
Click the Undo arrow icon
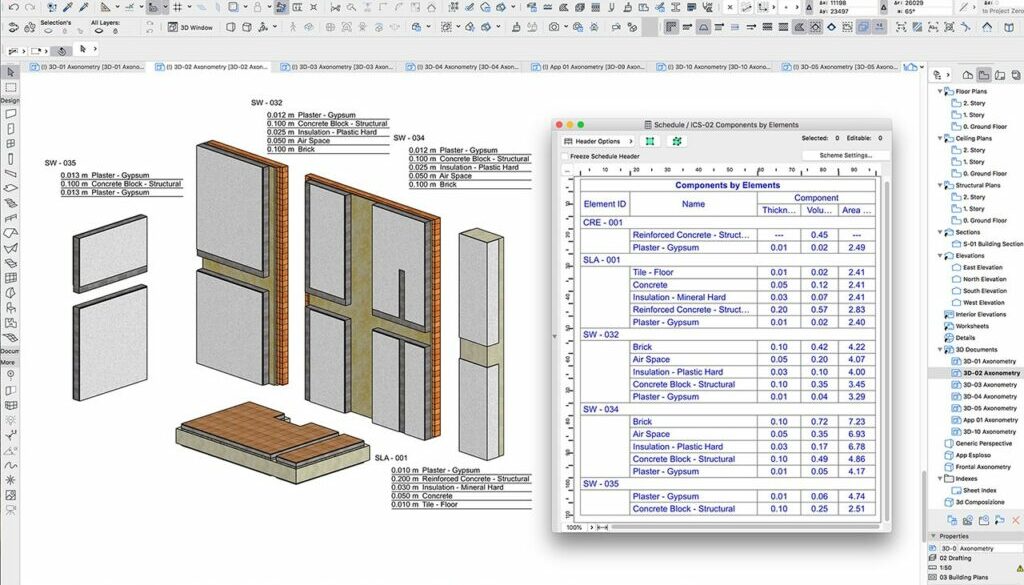(x=12, y=8)
